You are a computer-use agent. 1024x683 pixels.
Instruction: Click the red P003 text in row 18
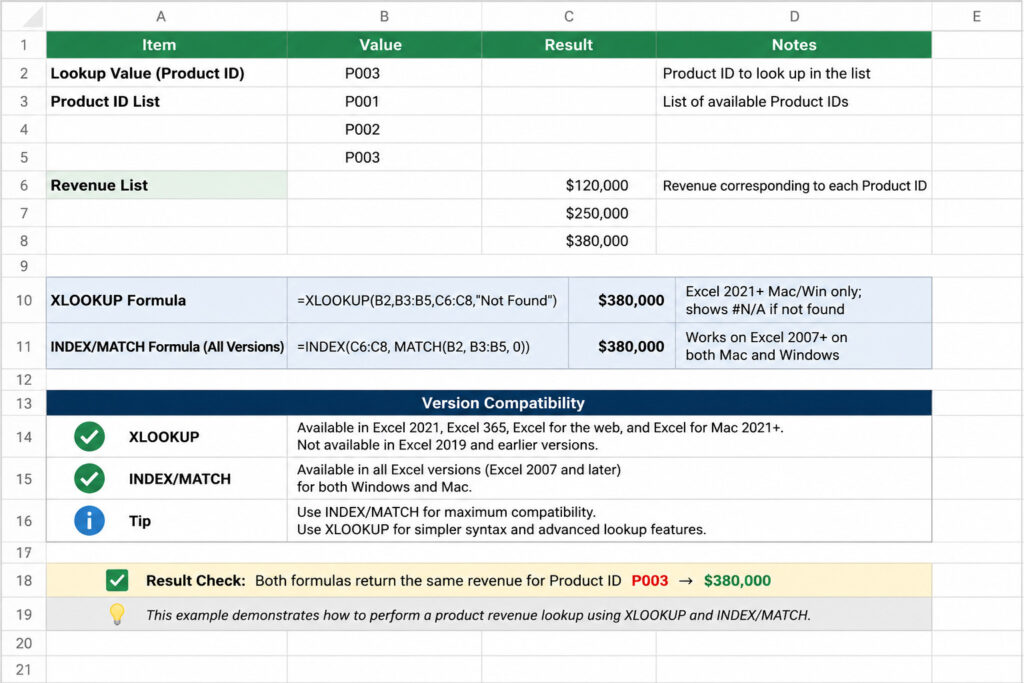(x=650, y=580)
